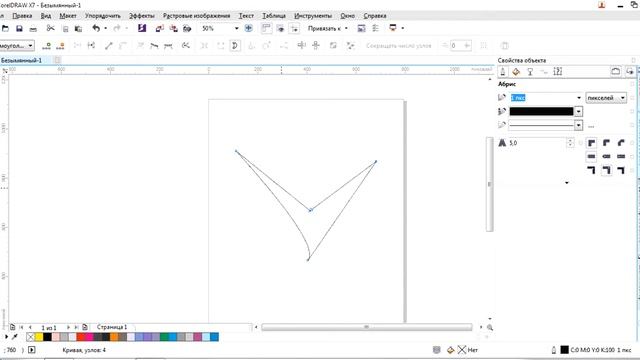Click the Paste icon
The width and height of the screenshot is (640, 360).
click(78, 29)
